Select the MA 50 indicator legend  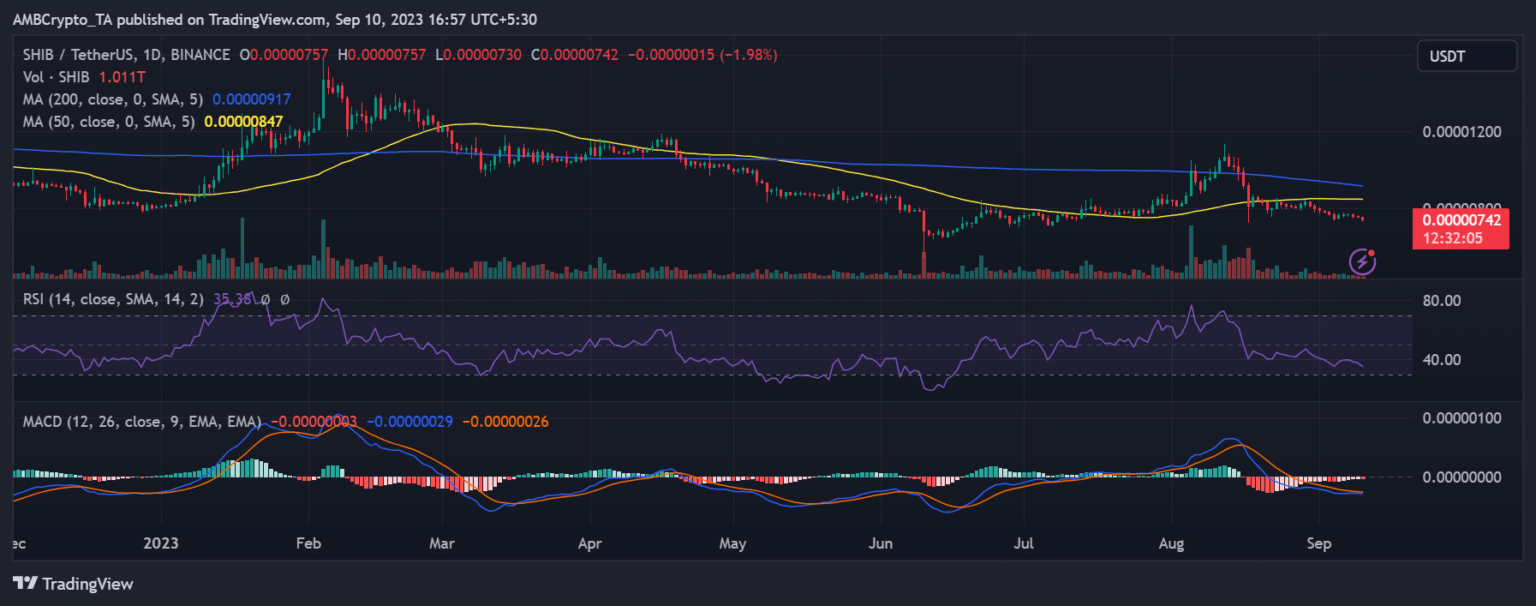(x=106, y=121)
